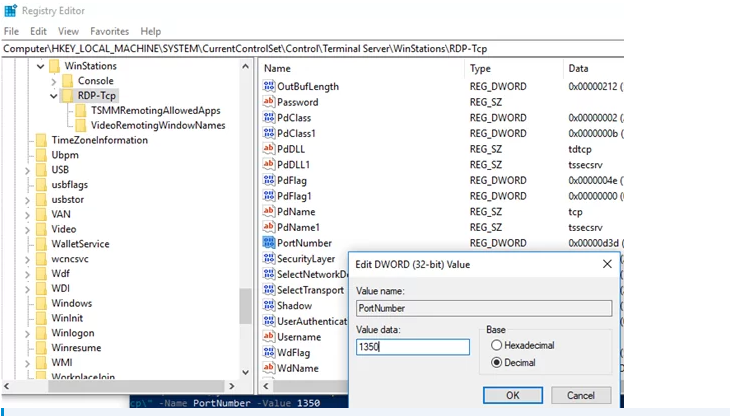Collapse the RDP-Tcp tree node
This screenshot has width=744, height=416.
click(54, 96)
